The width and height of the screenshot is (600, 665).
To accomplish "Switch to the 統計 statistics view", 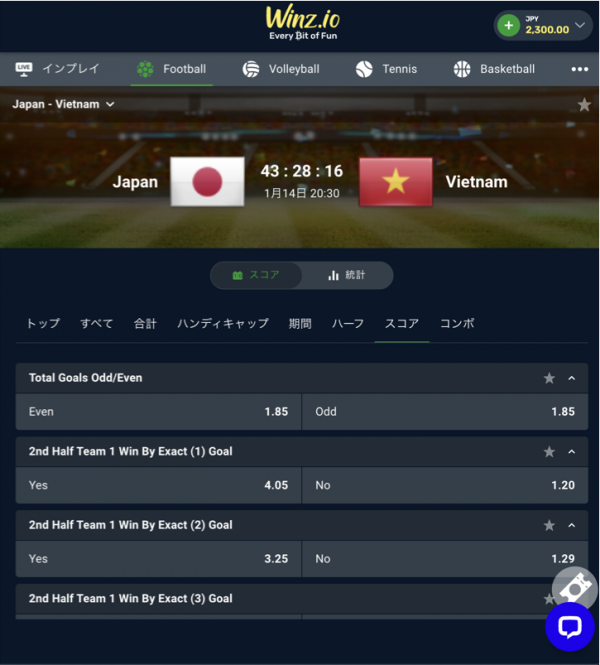I will [346, 275].
